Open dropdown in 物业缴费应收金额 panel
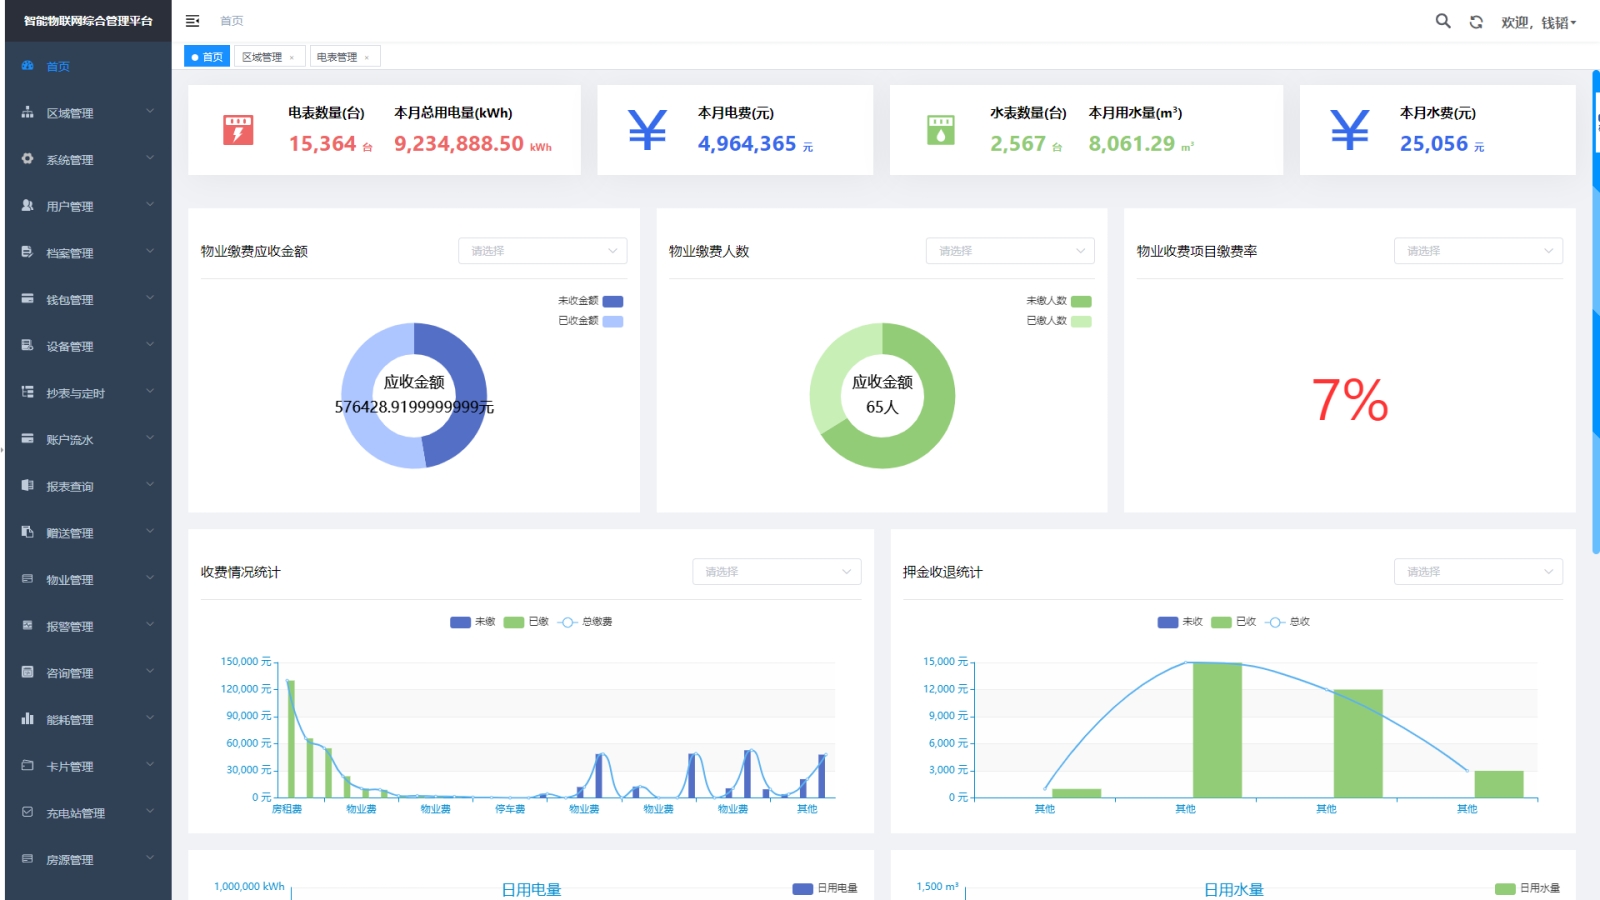1600x900 pixels. [542, 251]
